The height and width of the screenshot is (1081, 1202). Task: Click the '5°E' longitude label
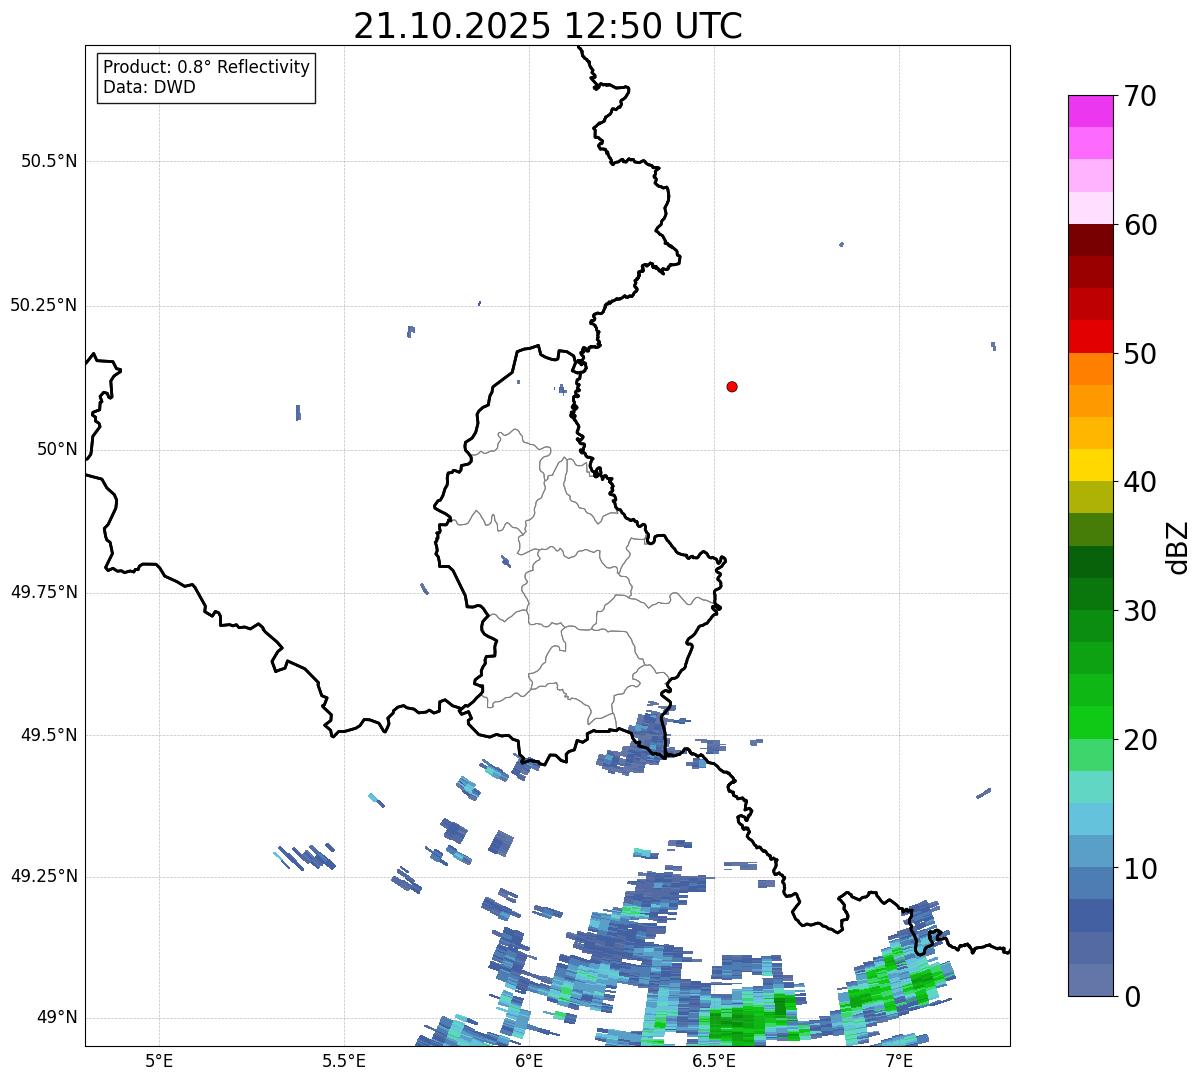(x=159, y=1060)
